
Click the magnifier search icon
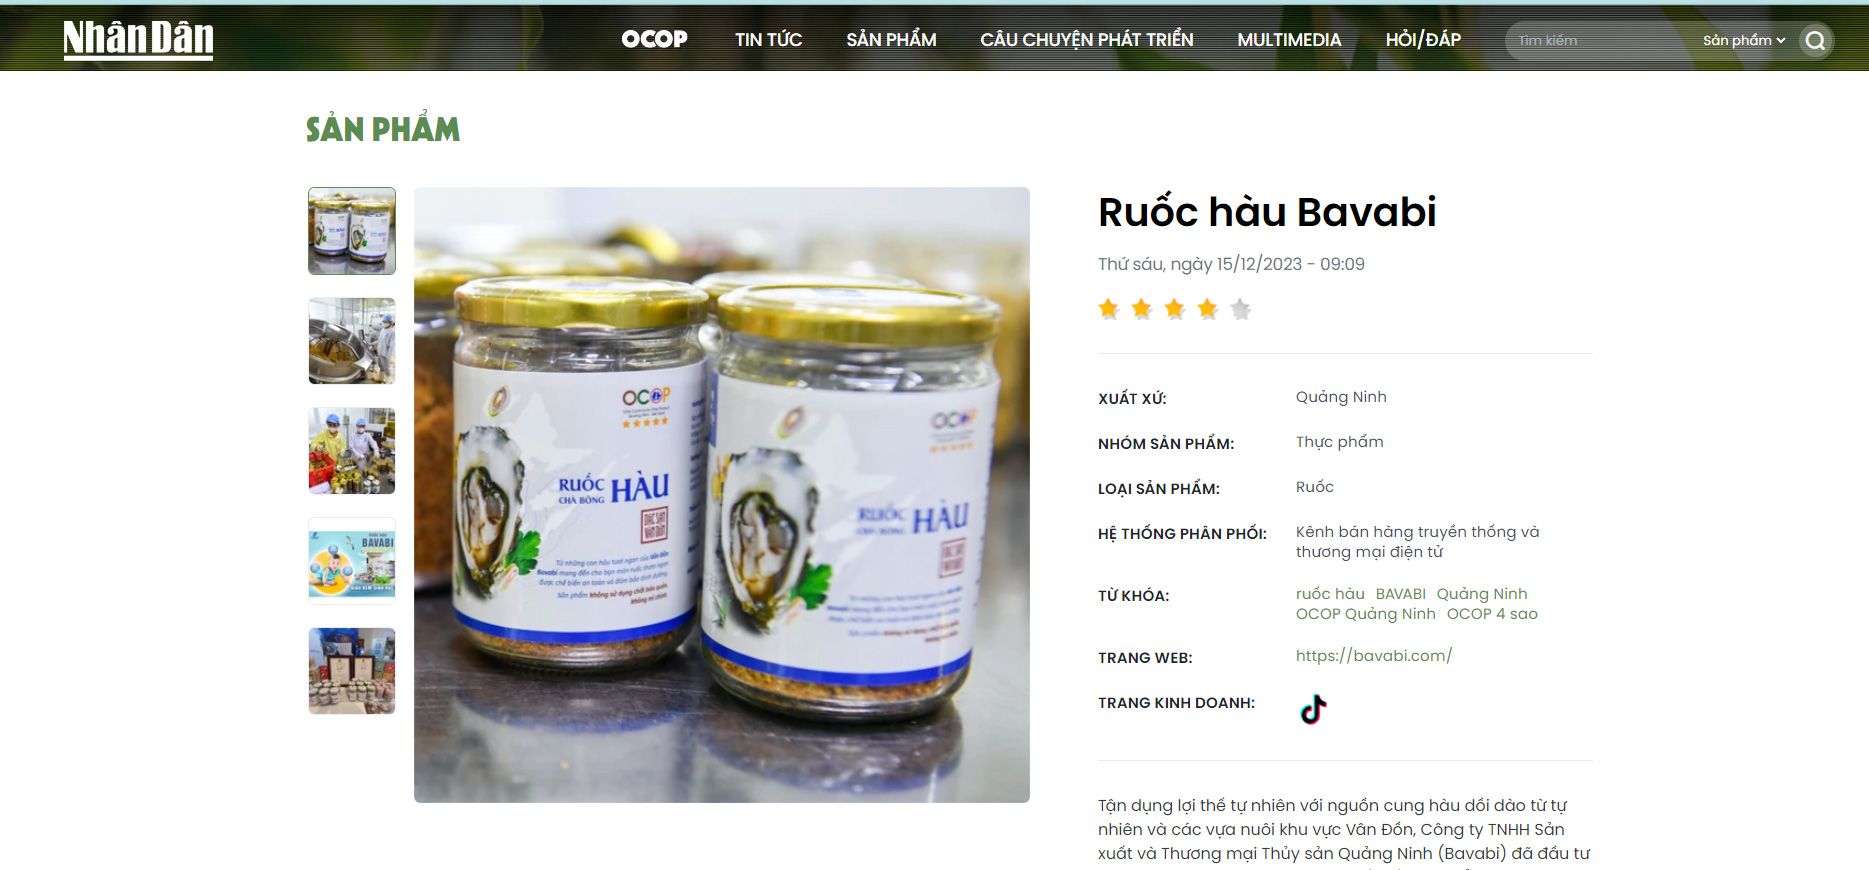tap(1816, 41)
